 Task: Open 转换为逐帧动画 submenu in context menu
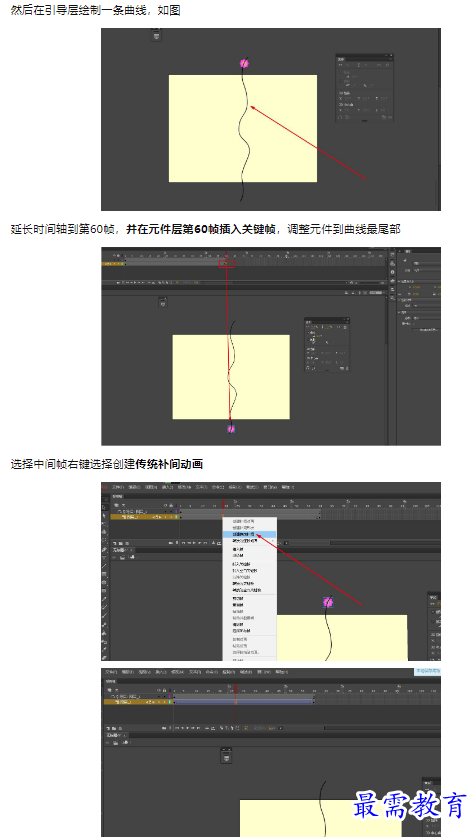[249, 541]
